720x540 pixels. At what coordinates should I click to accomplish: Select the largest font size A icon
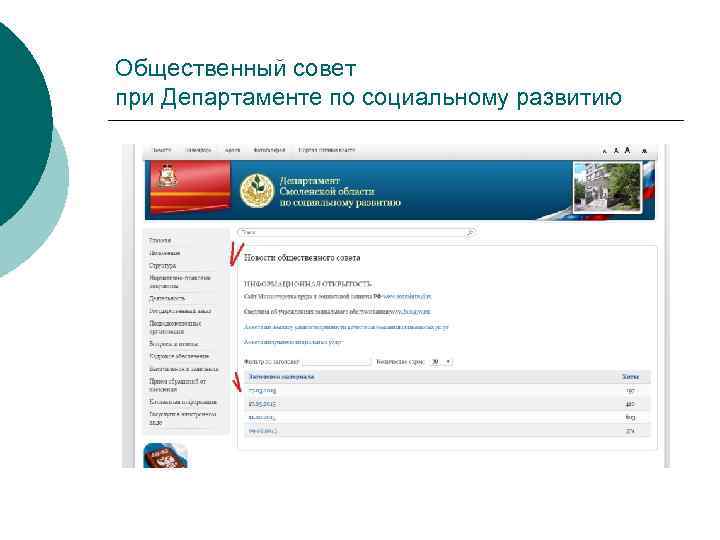tap(628, 150)
